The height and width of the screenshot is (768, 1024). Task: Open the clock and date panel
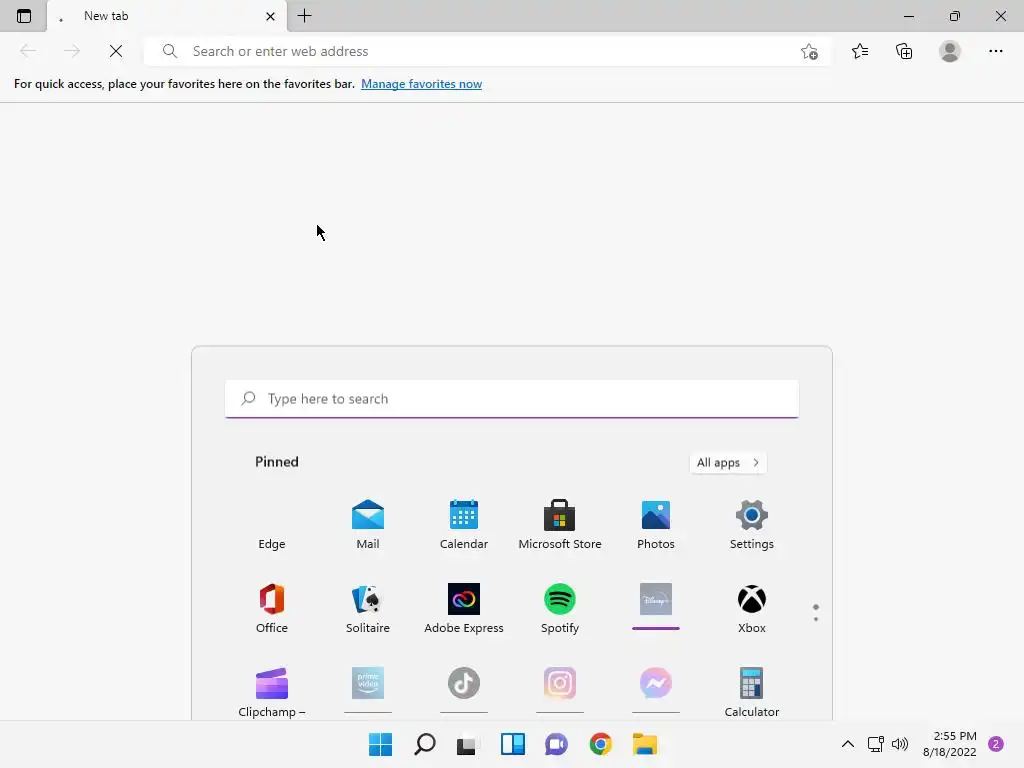(950, 744)
